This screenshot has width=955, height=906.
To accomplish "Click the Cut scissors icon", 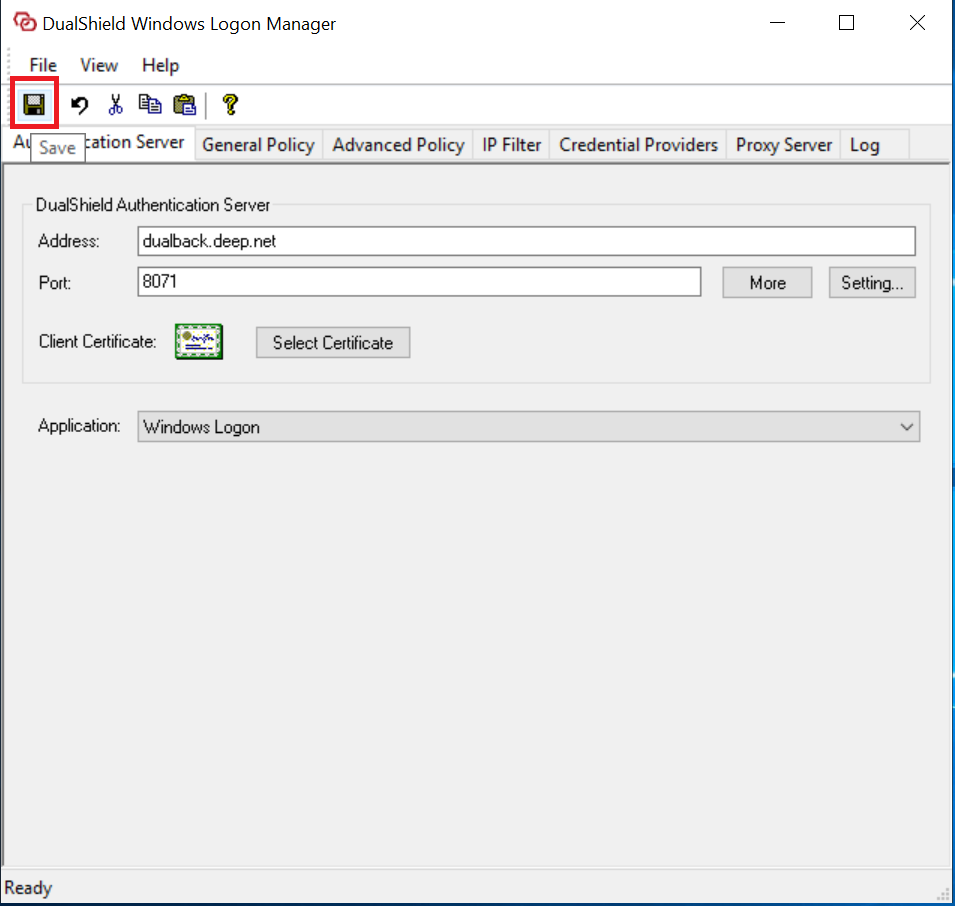I will [x=115, y=104].
